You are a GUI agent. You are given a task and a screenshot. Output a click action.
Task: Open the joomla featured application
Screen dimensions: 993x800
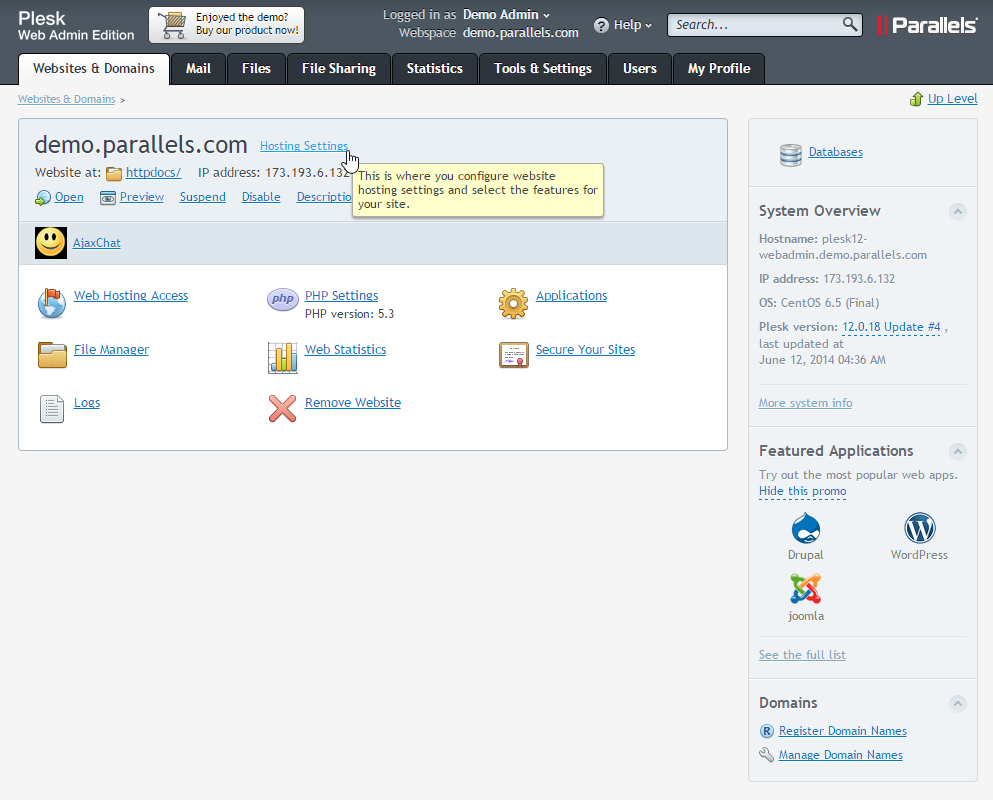pyautogui.click(x=806, y=597)
